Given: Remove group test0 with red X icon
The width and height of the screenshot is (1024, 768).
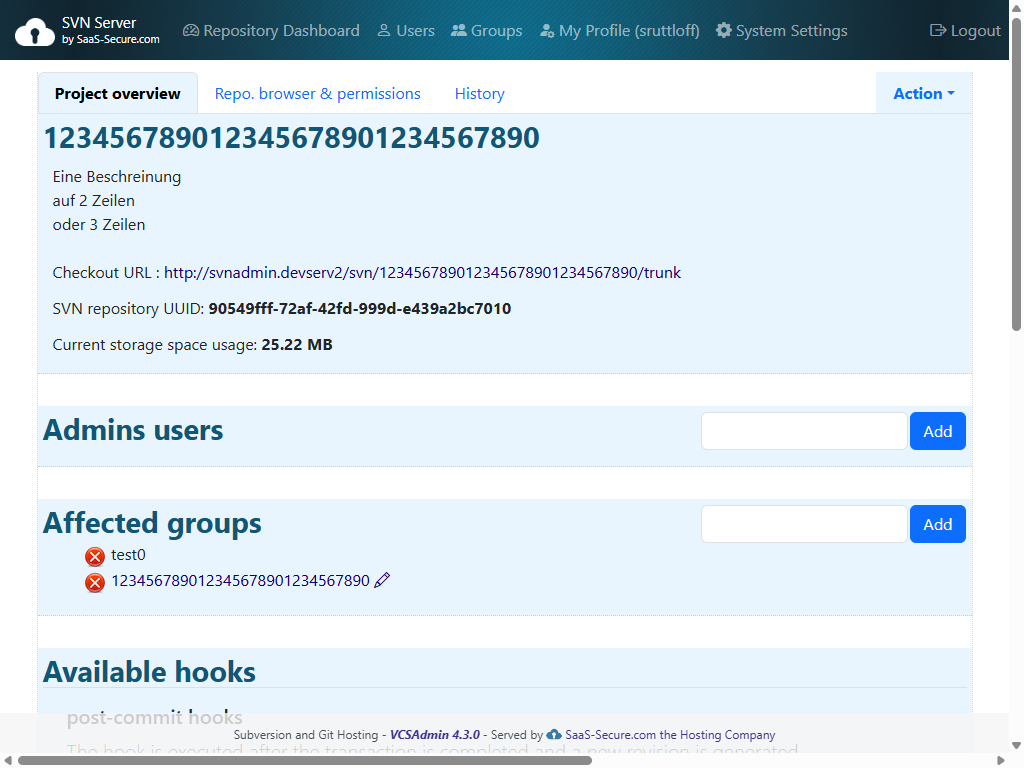Looking at the screenshot, I should [x=95, y=556].
